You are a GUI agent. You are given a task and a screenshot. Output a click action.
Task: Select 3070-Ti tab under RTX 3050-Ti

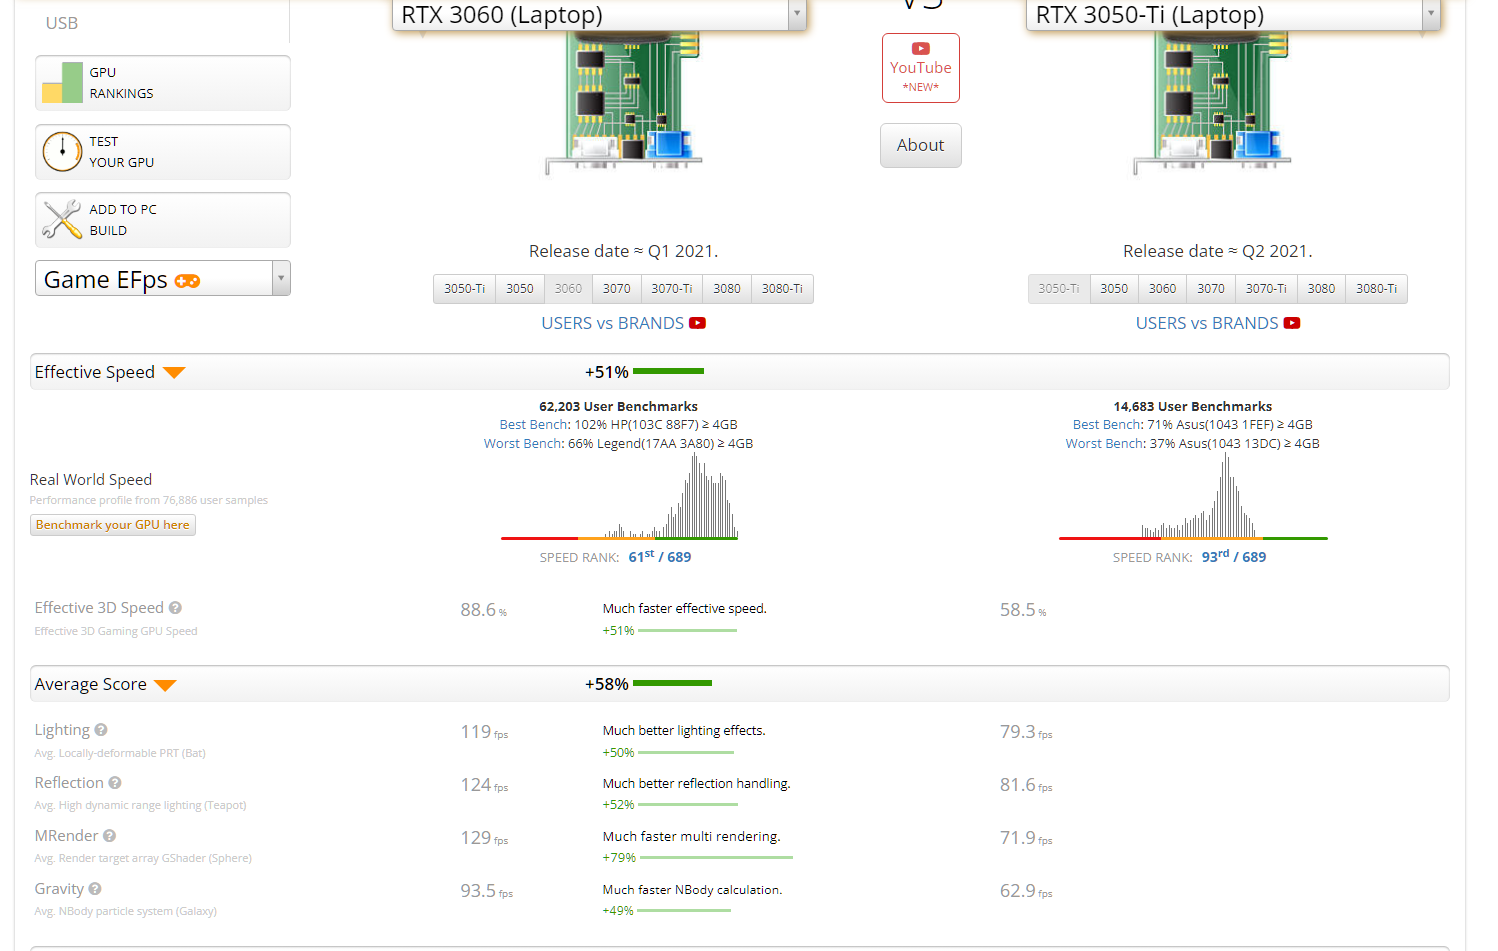(x=1266, y=289)
